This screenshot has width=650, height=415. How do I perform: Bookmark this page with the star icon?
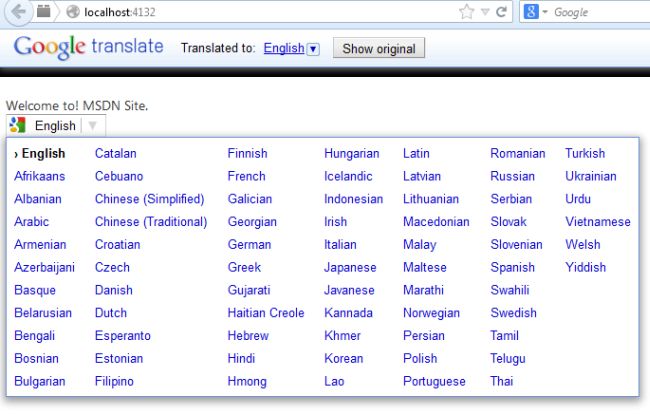click(466, 12)
